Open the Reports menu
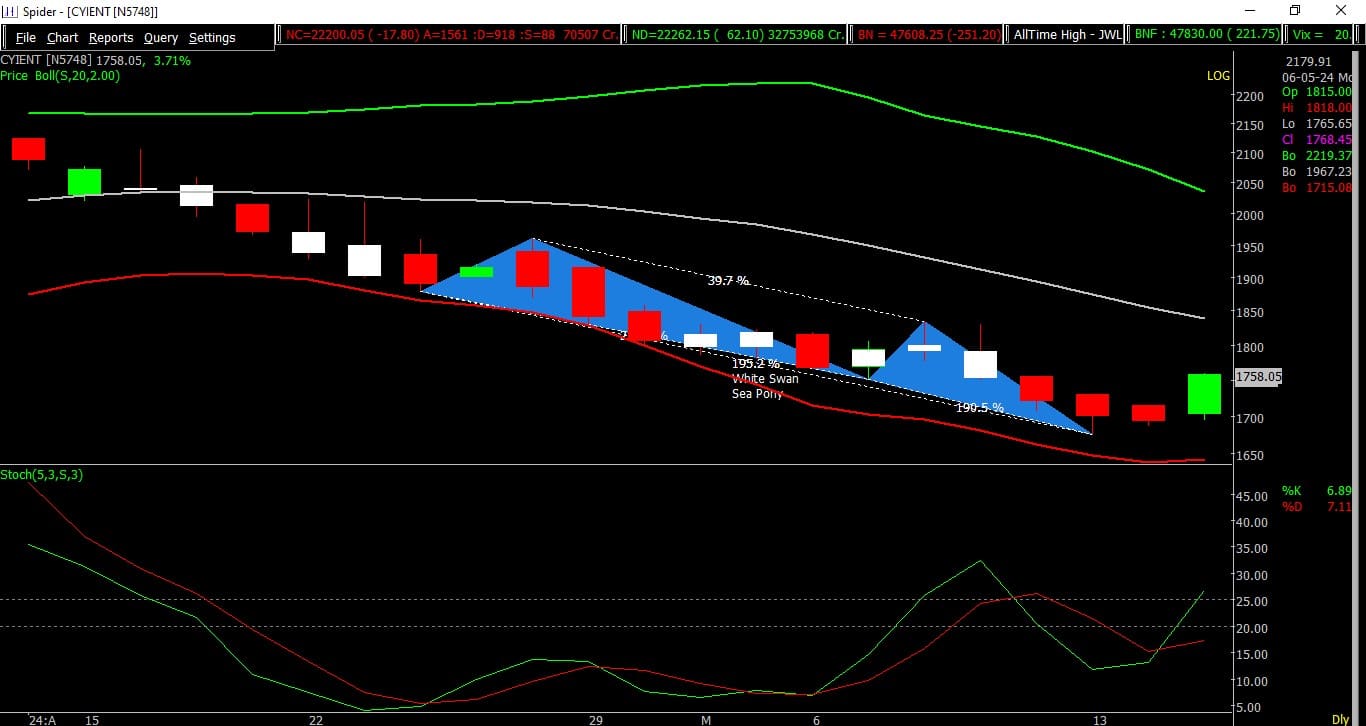Screen dimensions: 1366x726 click(110, 38)
